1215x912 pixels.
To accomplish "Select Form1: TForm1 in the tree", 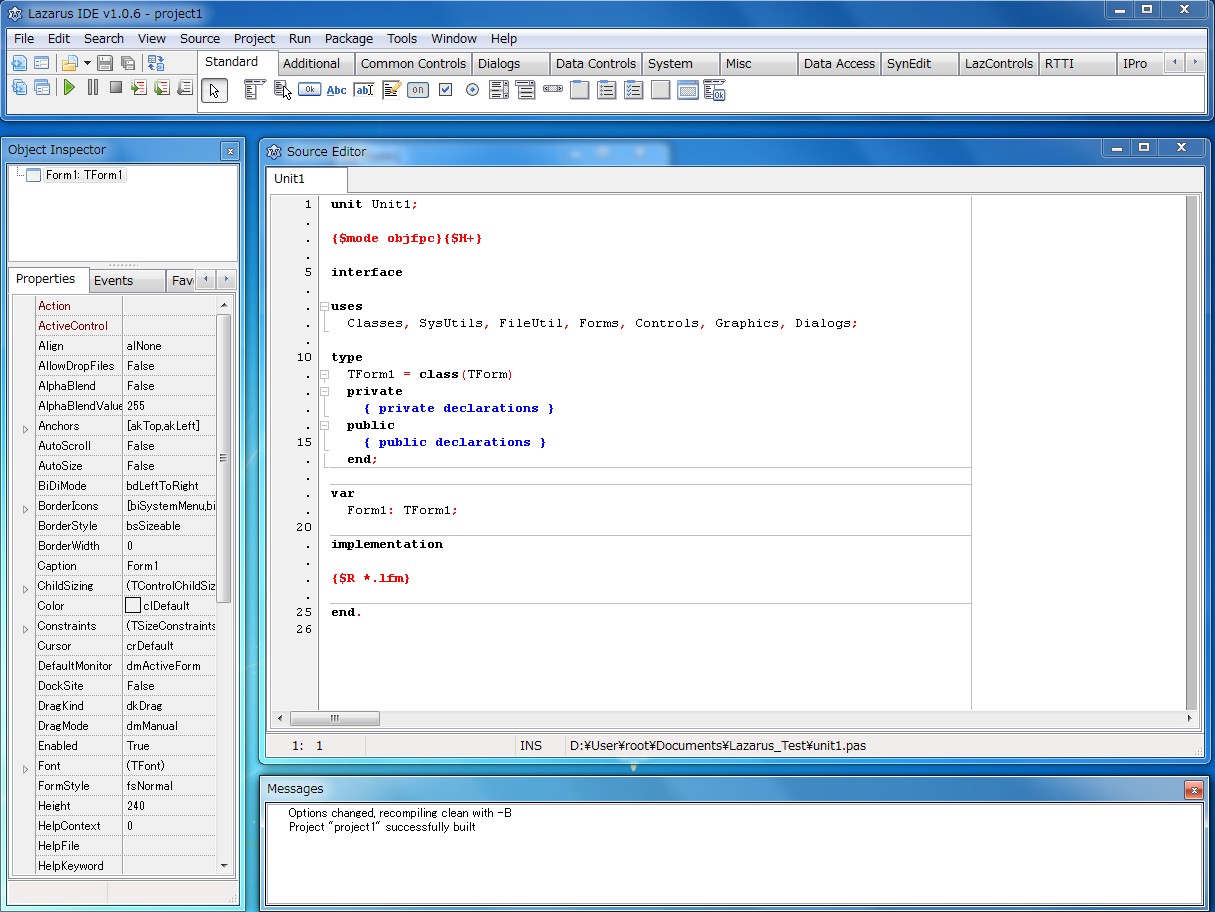I will pyautogui.click(x=84, y=175).
